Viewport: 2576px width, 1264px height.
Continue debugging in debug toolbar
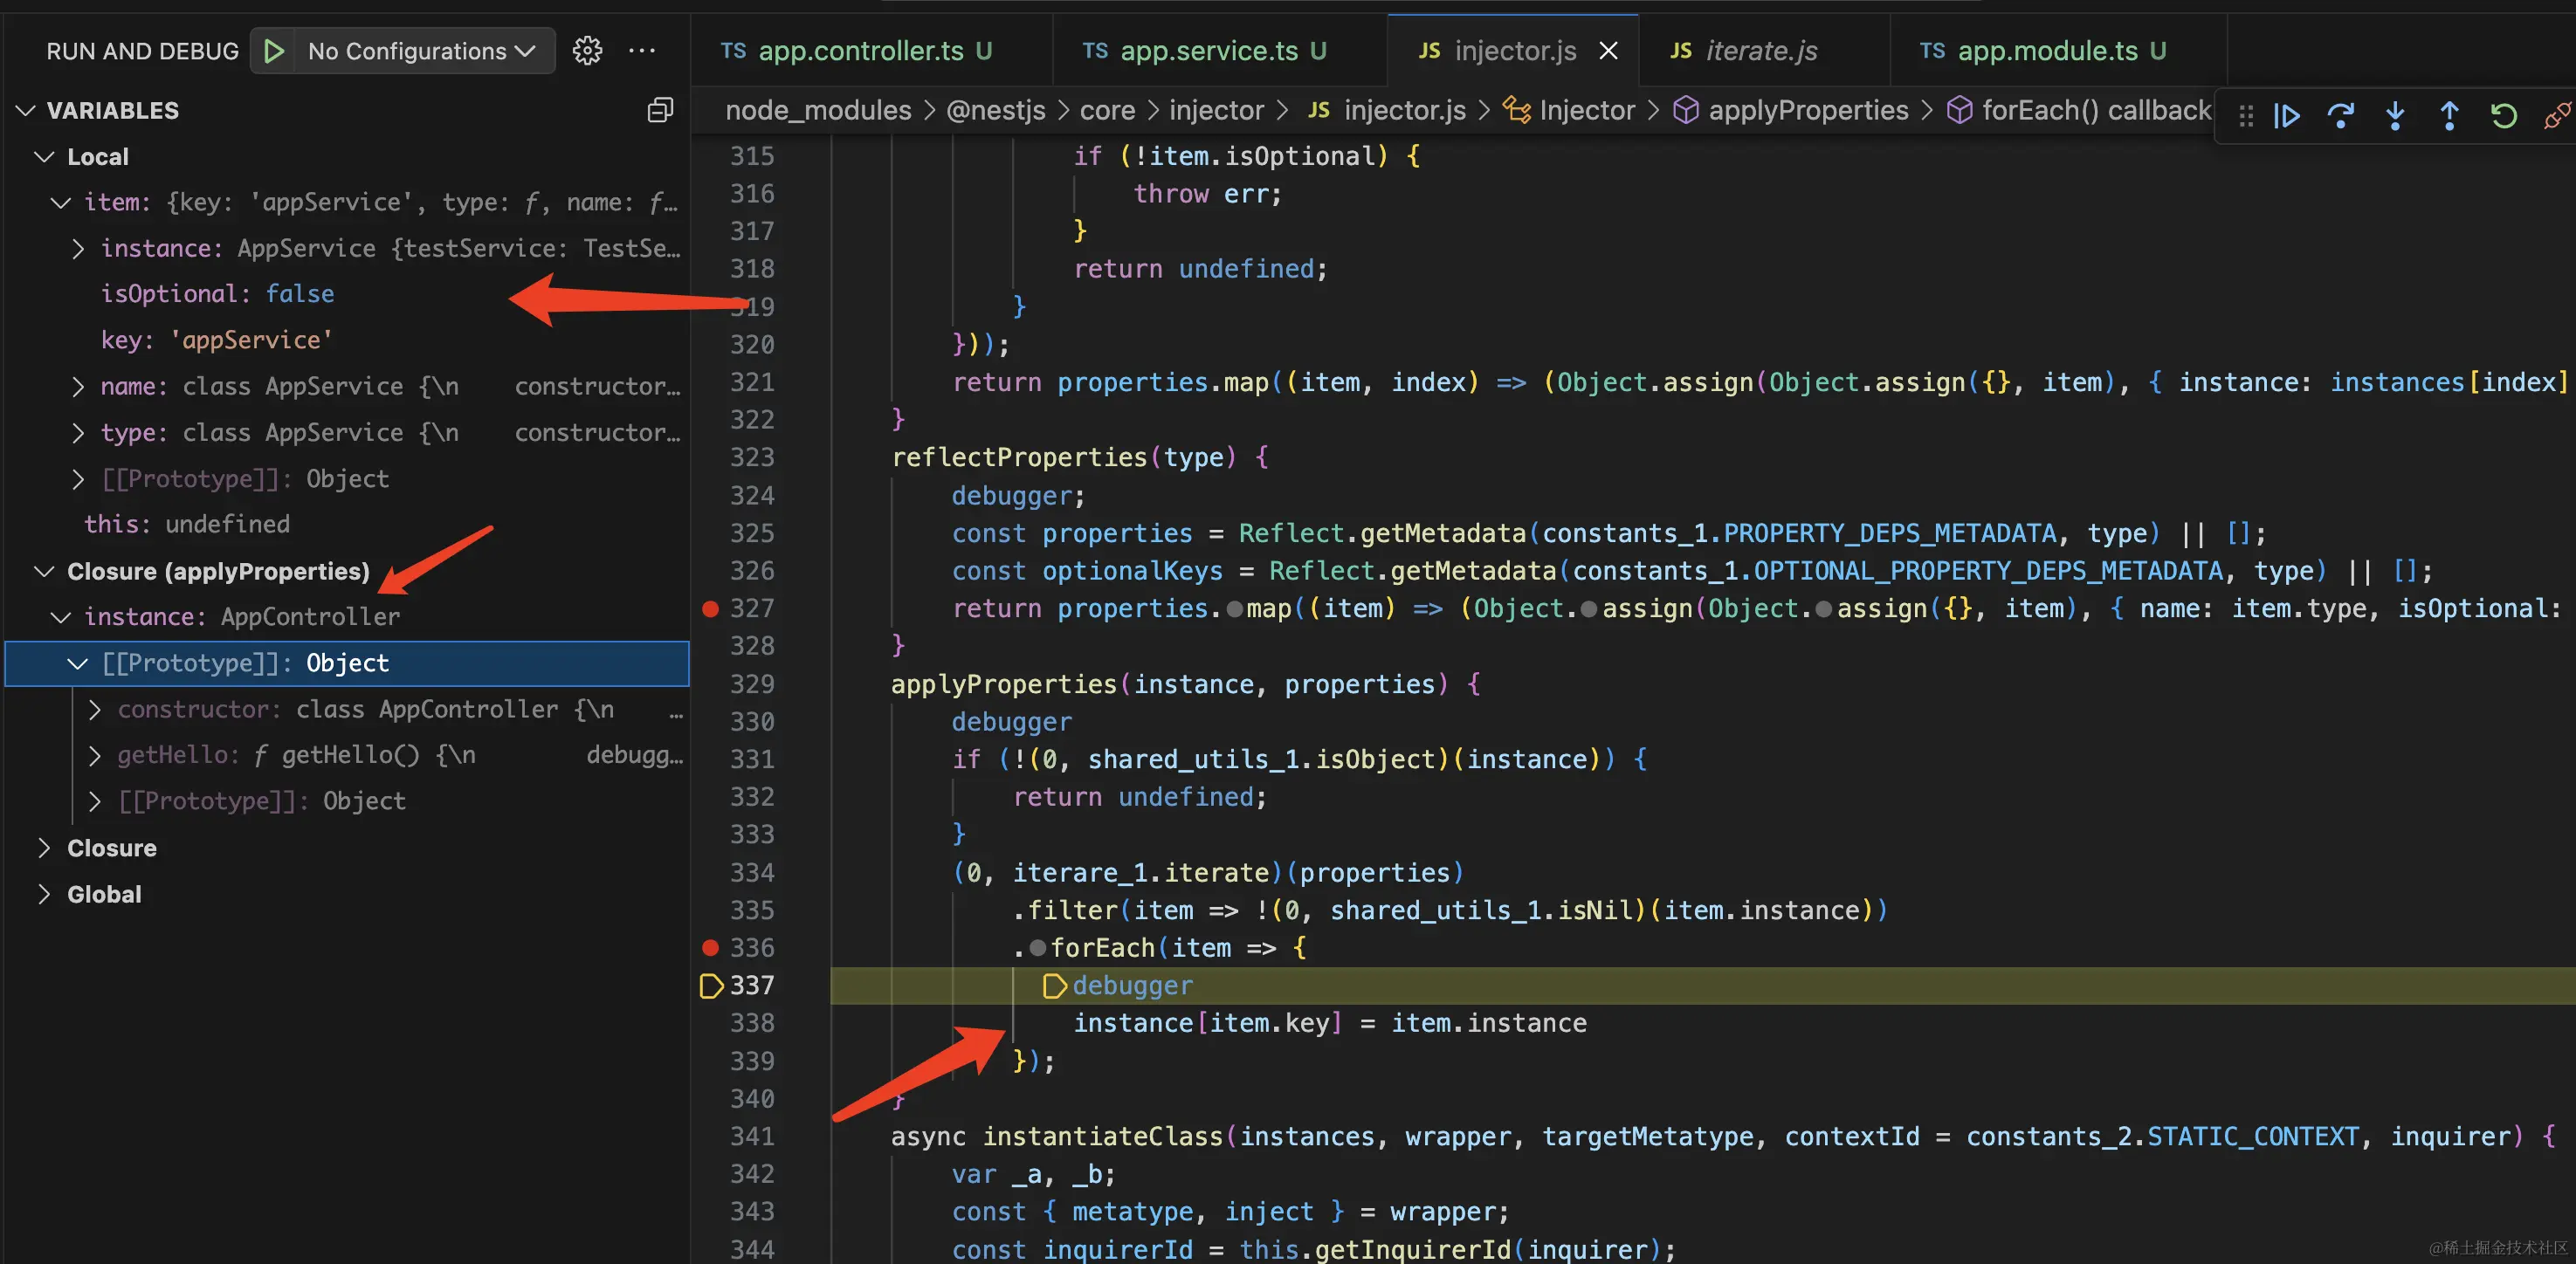tap(2286, 117)
